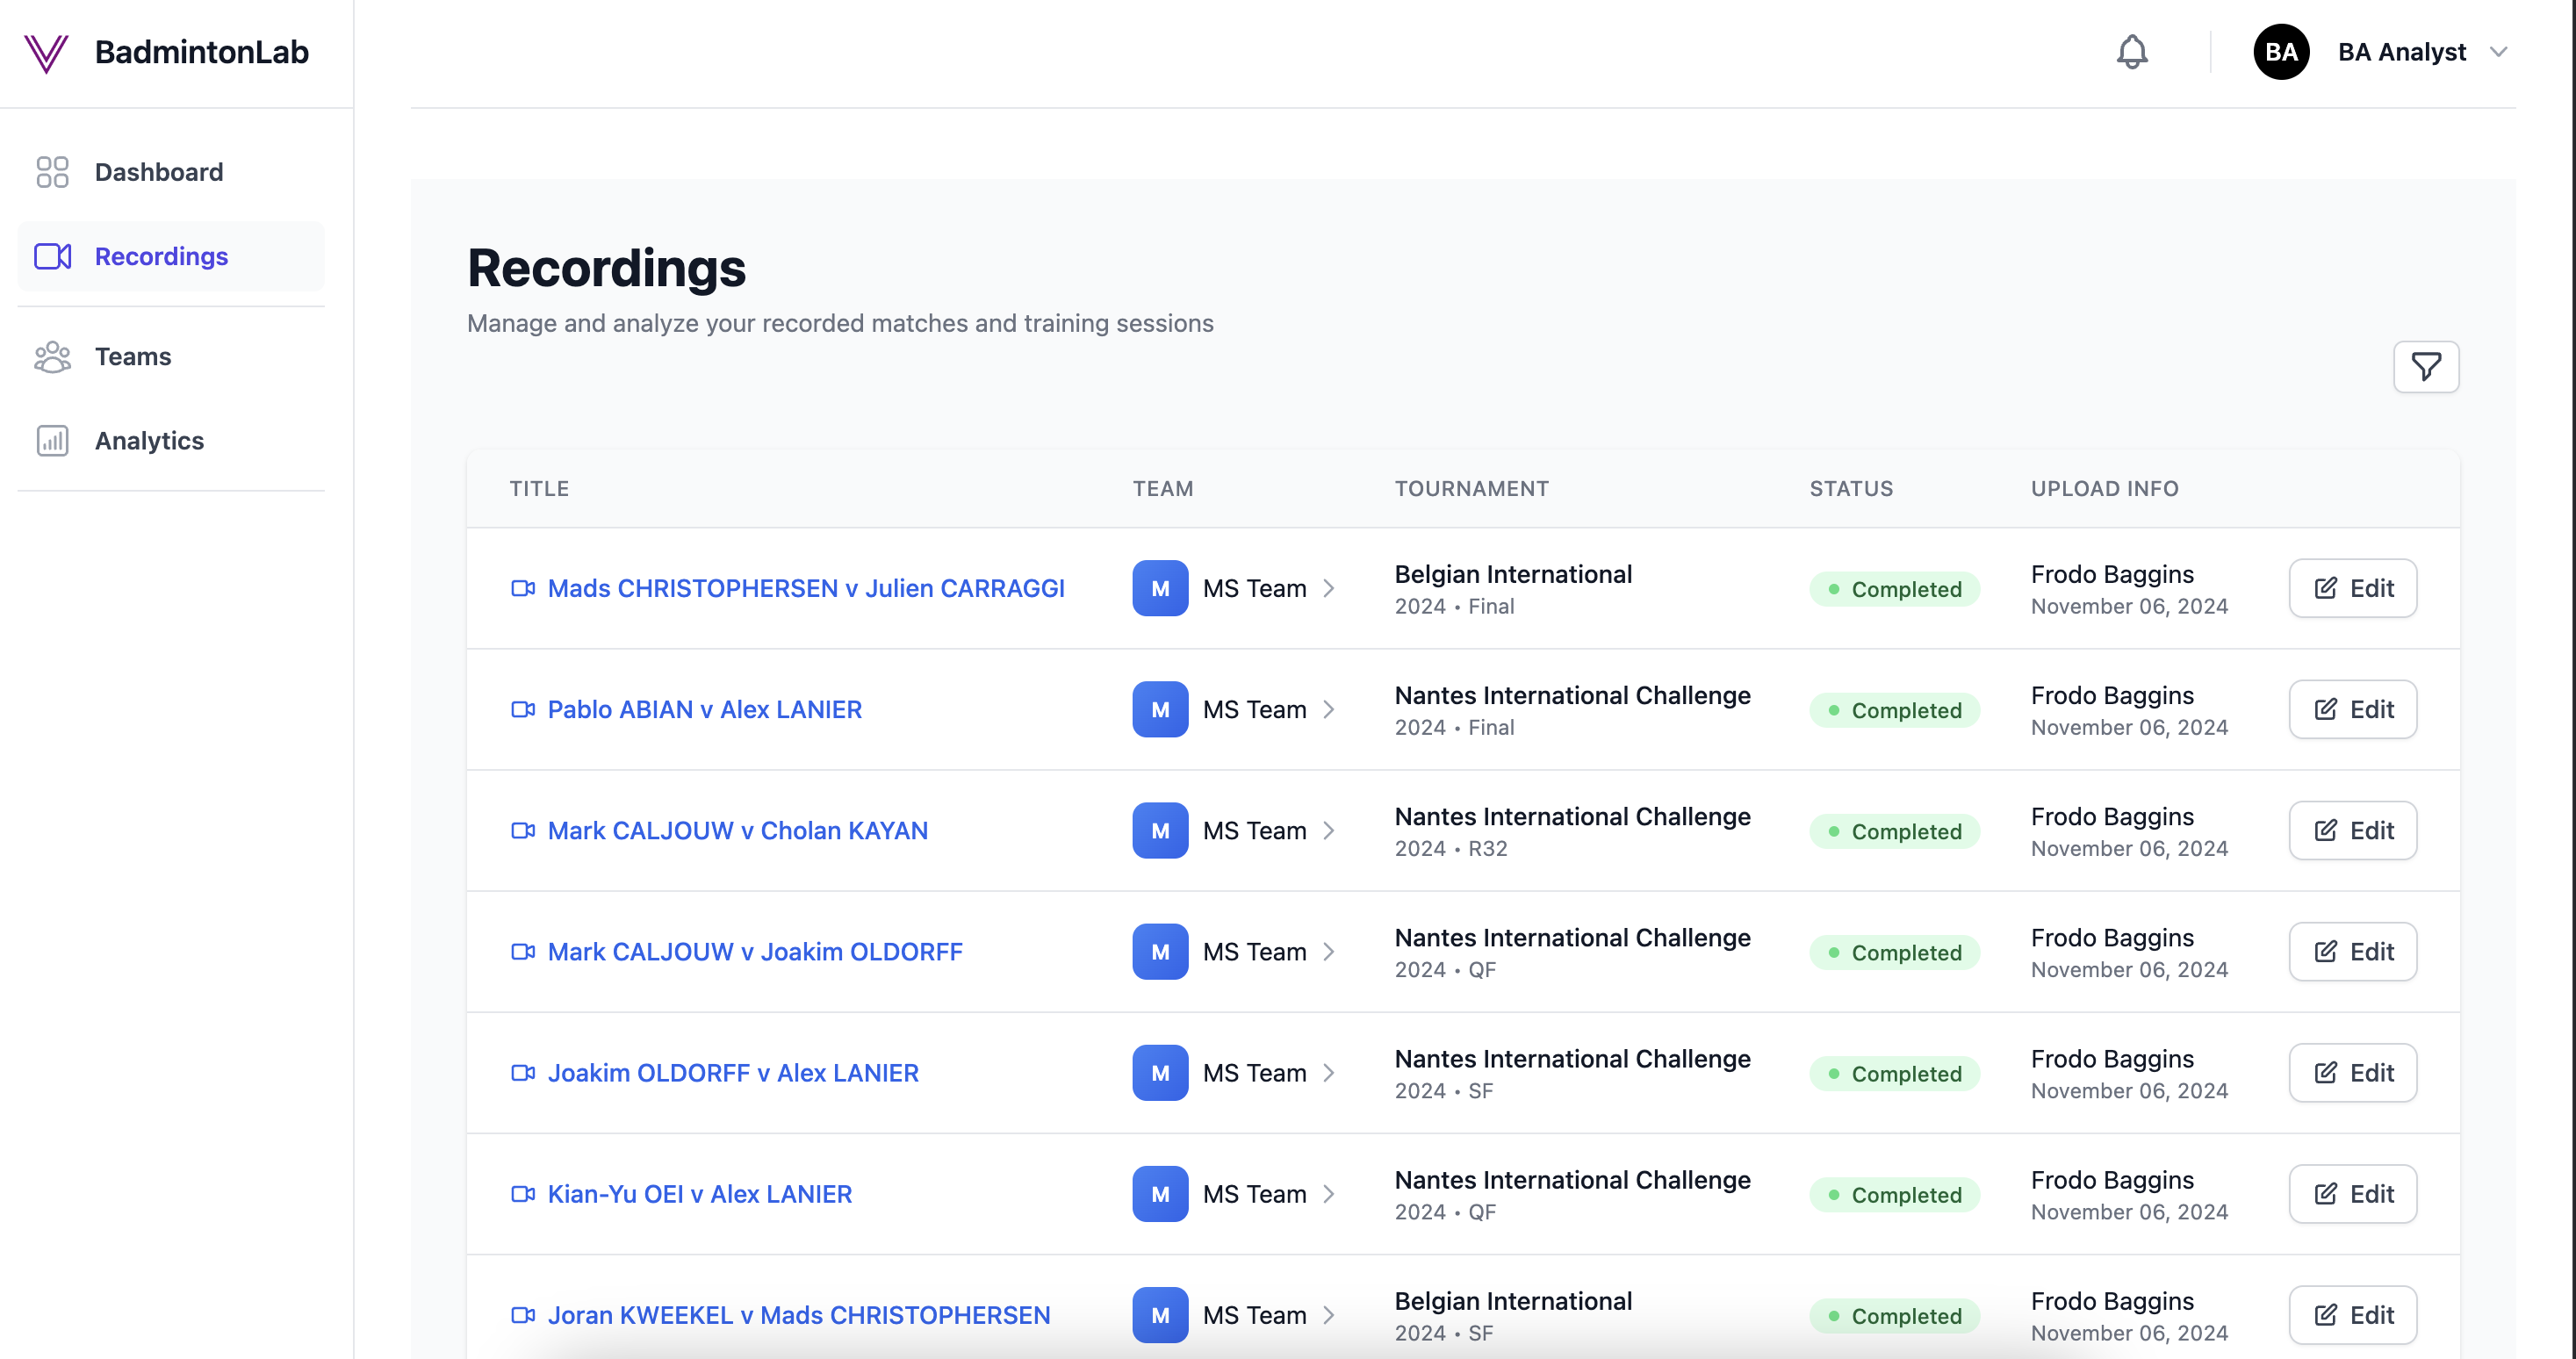
Task: Expand MS Team chevron in Kian-Yu OEI row
Action: [x=1329, y=1194]
